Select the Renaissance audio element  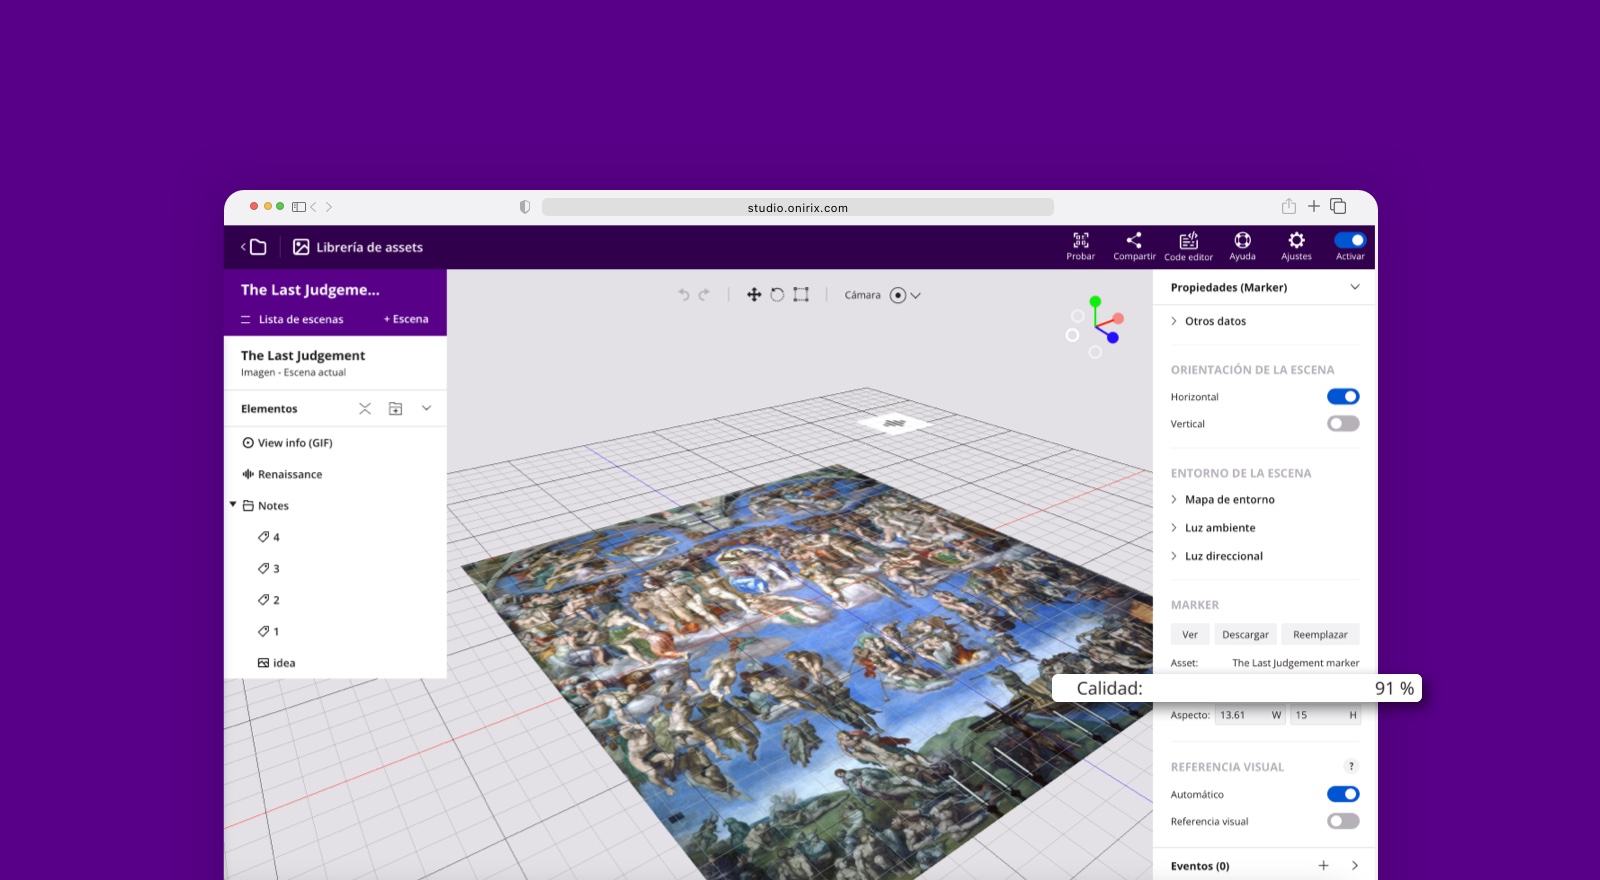pyautogui.click(x=289, y=474)
